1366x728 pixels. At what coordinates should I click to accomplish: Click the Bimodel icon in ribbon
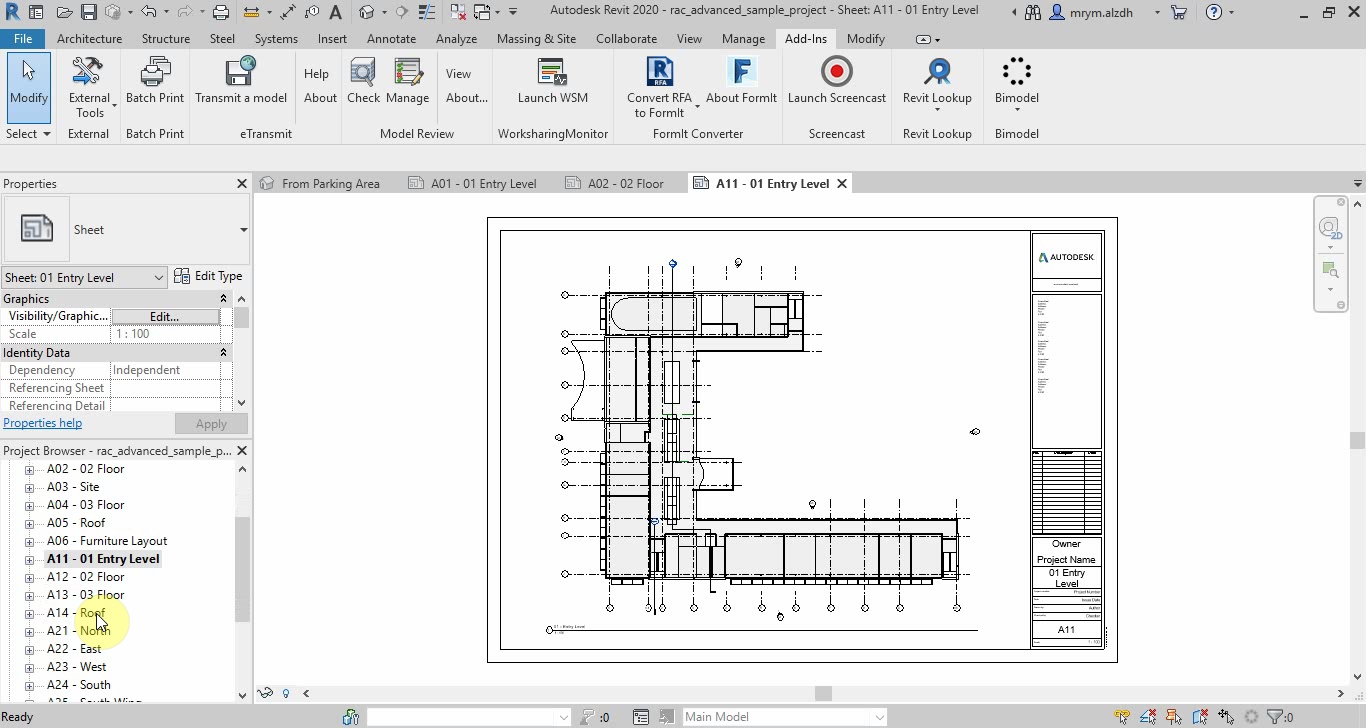1016,72
